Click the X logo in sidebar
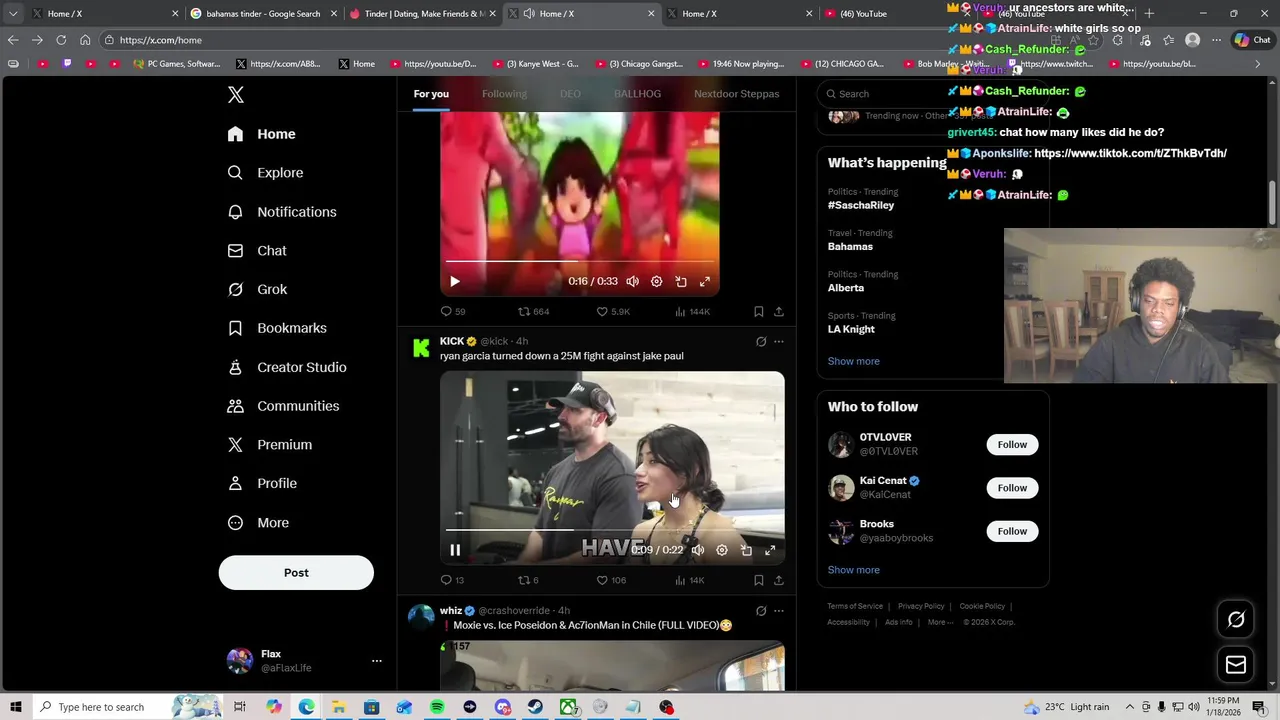 (236, 95)
